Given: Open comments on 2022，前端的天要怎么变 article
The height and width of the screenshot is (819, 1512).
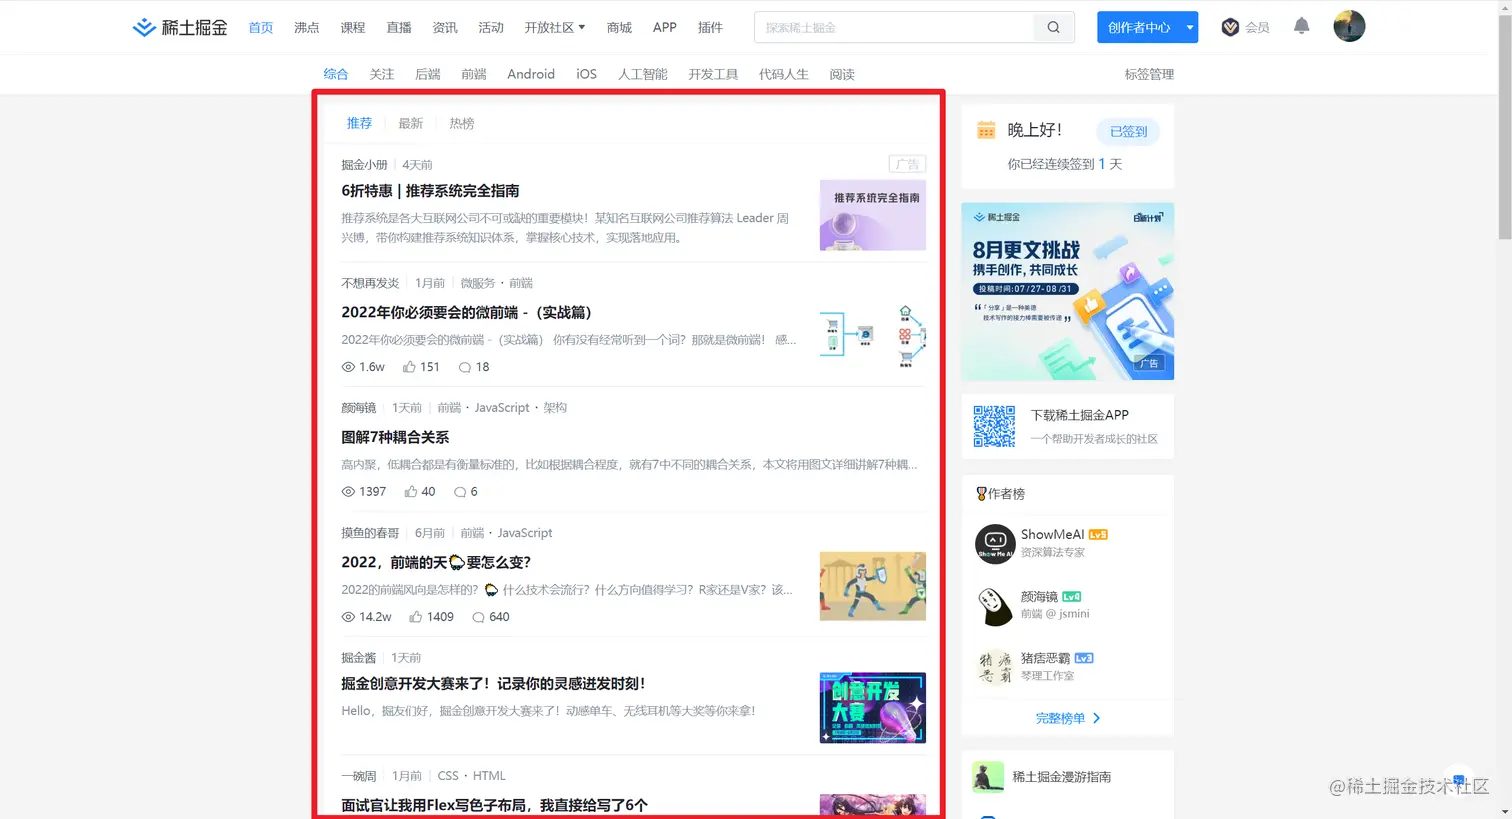Looking at the screenshot, I should coord(478,617).
